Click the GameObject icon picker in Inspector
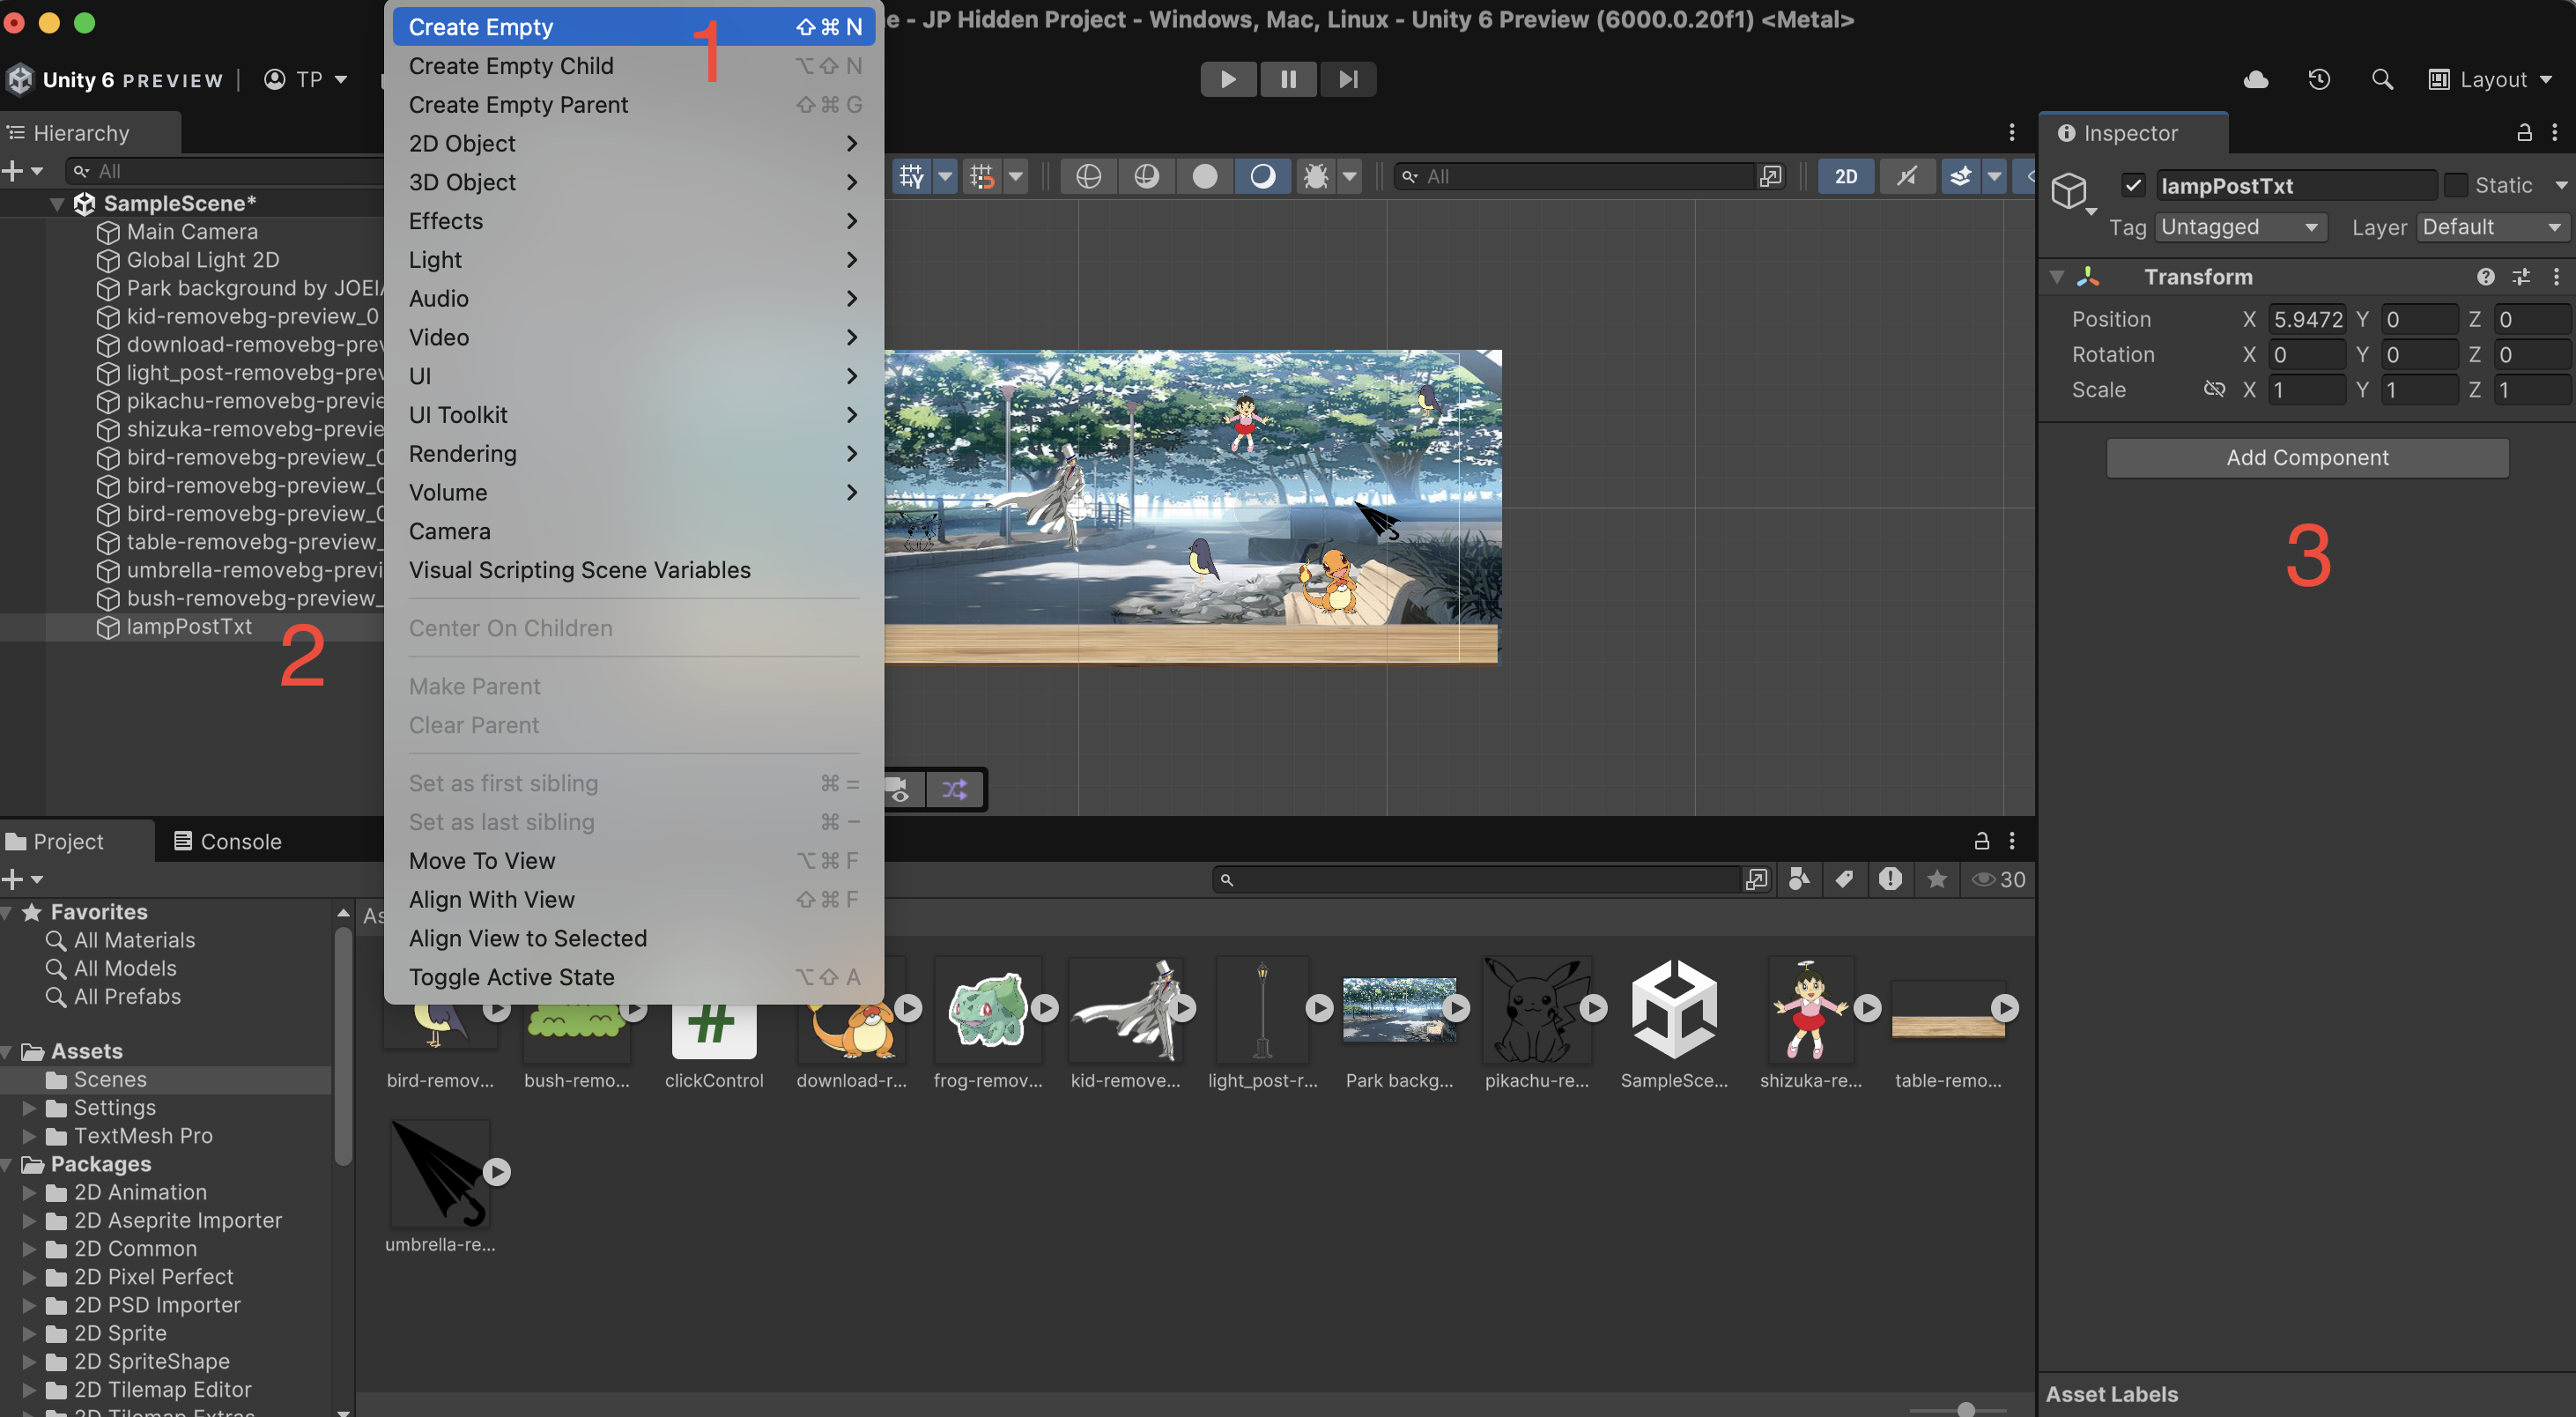This screenshot has width=2576, height=1417. [x=2071, y=191]
